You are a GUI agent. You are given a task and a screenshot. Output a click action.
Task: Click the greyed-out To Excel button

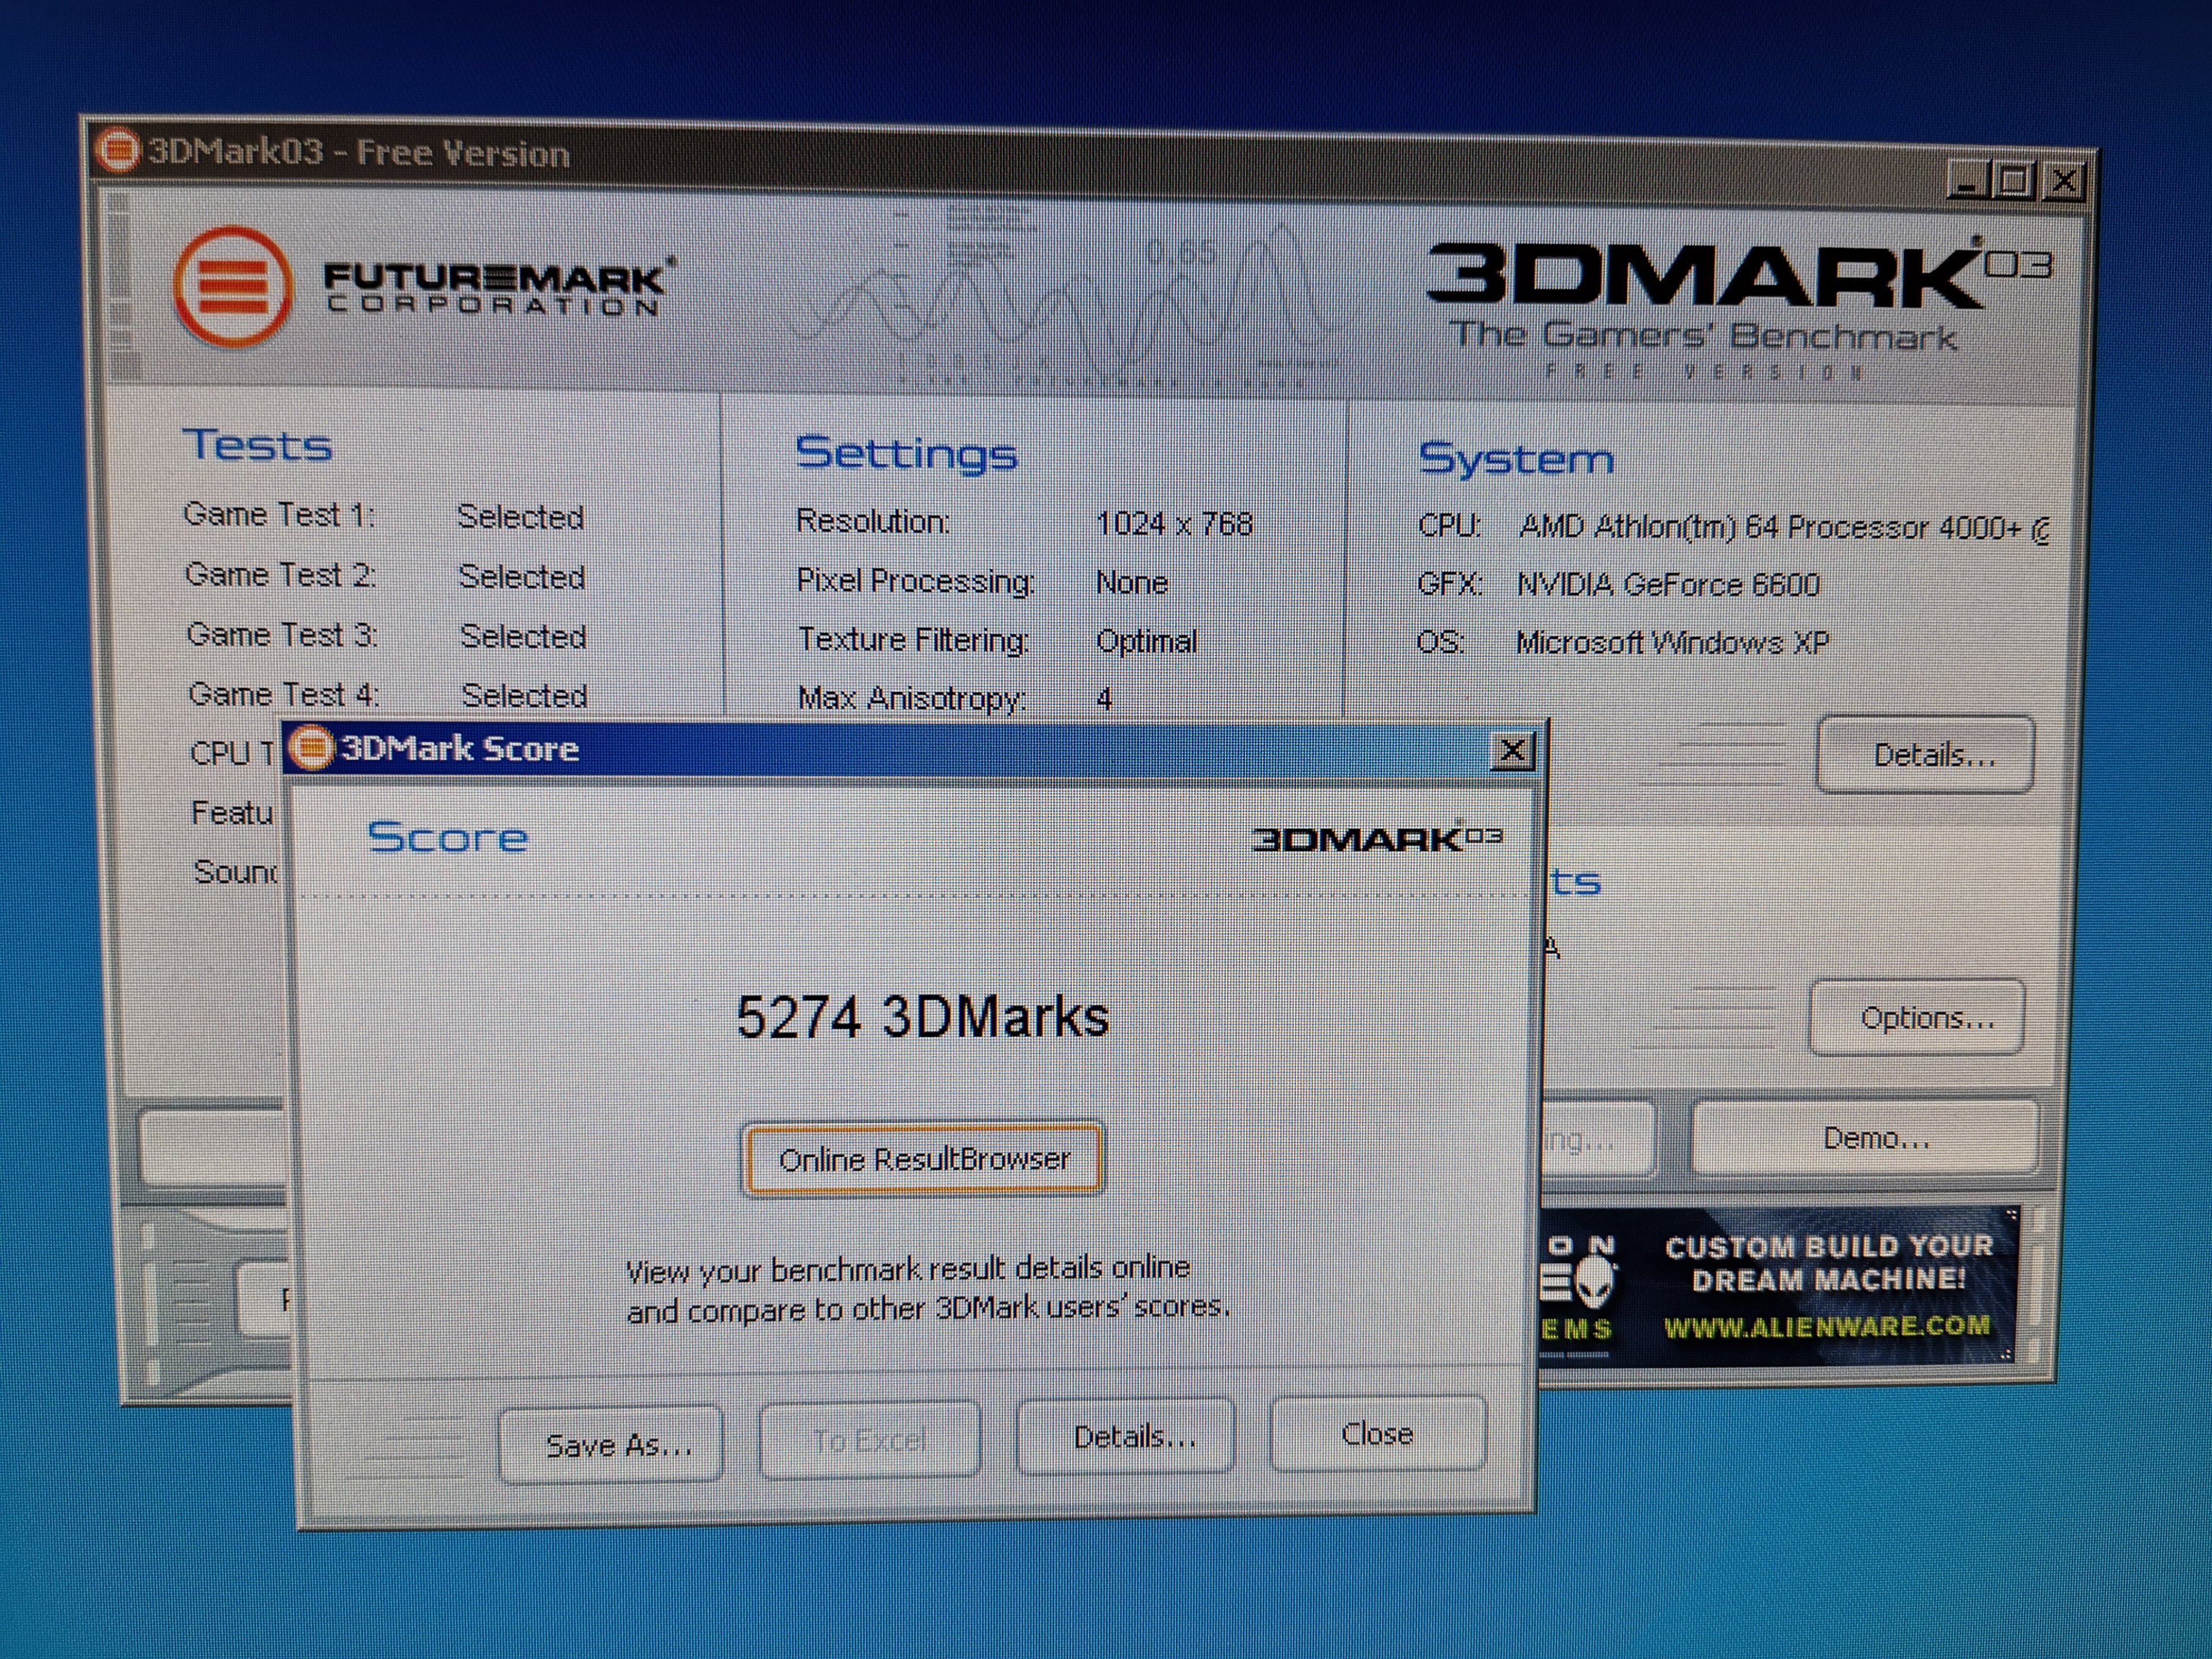click(869, 1440)
